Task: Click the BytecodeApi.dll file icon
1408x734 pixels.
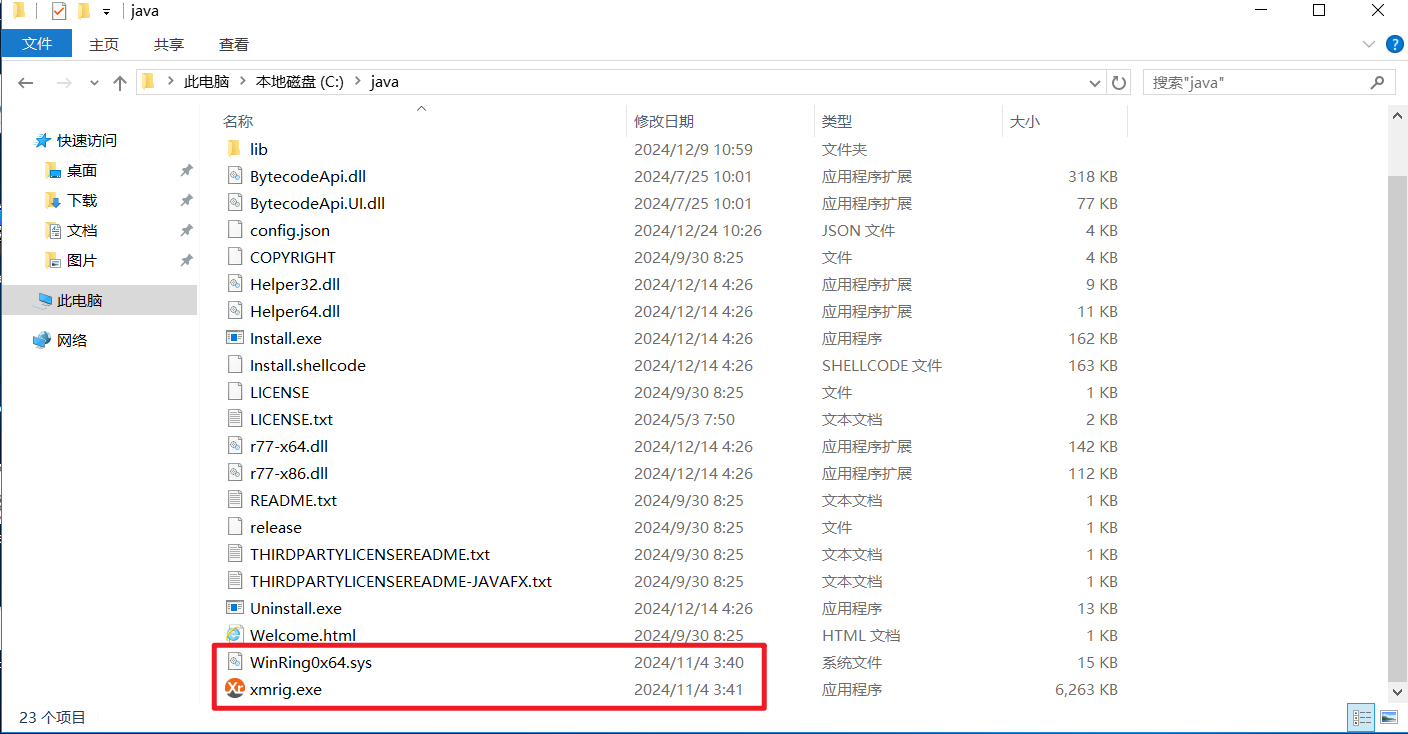Action: pyautogui.click(x=235, y=176)
